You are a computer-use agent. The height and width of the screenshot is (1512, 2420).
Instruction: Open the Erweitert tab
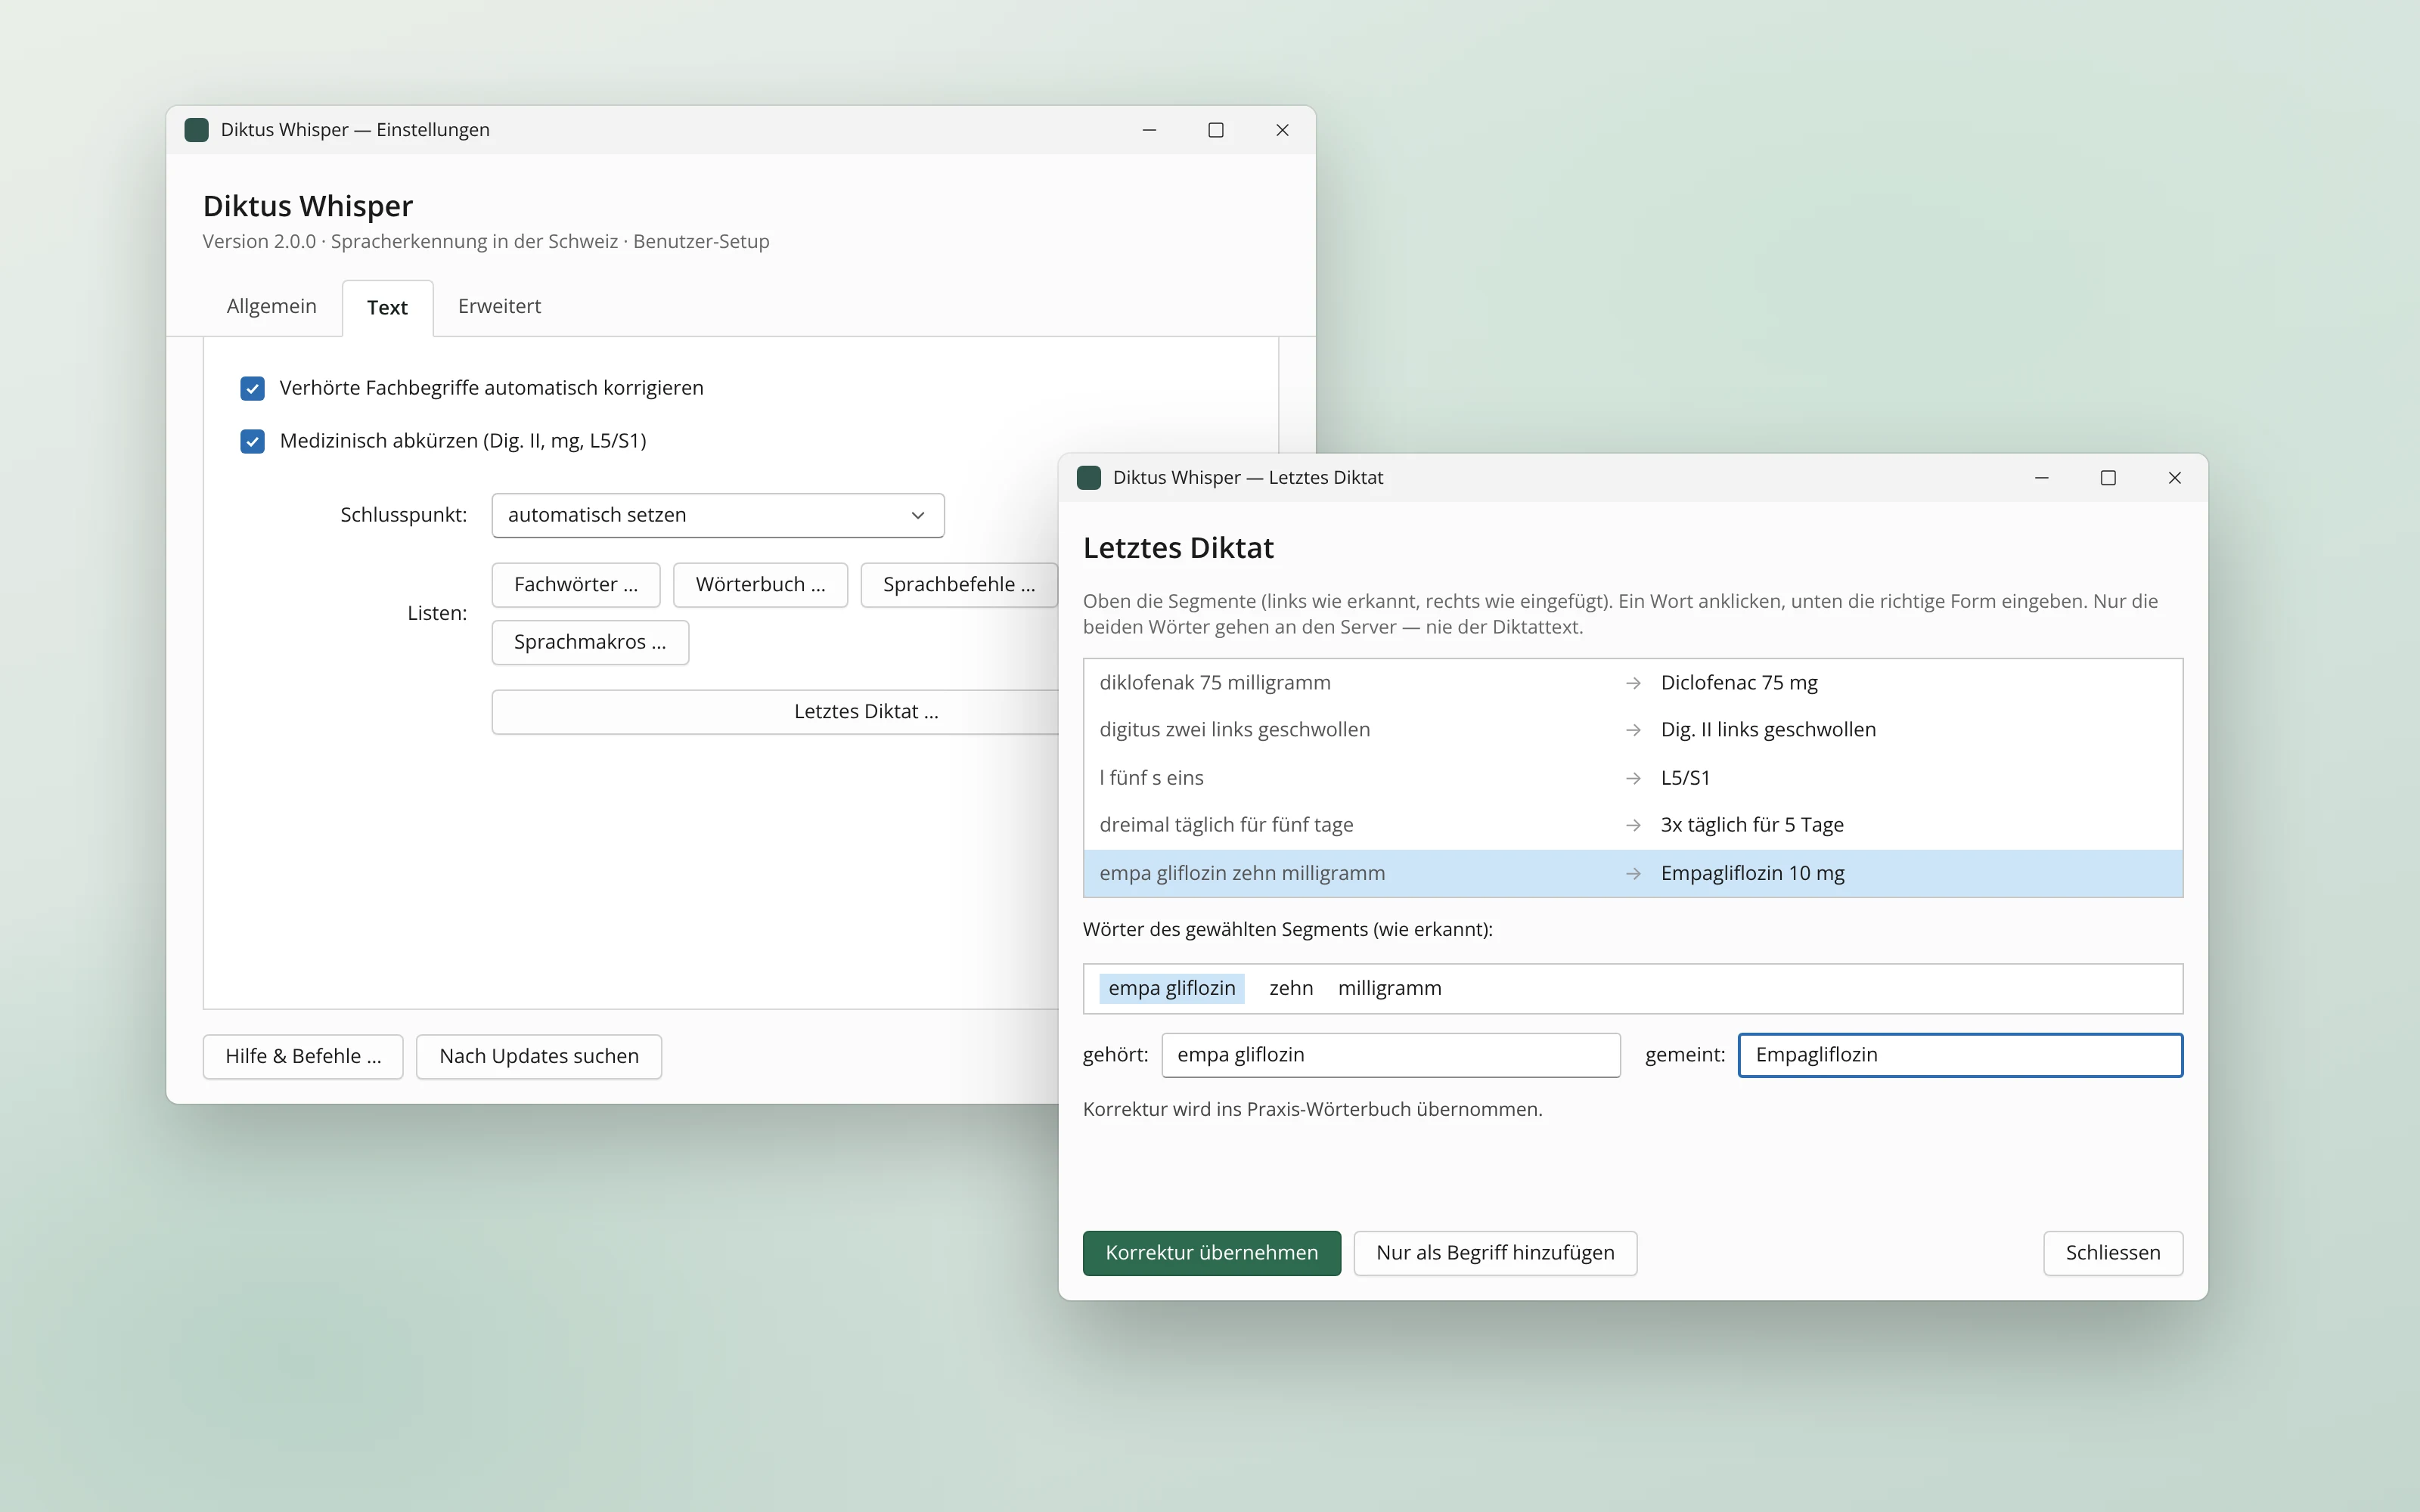click(x=499, y=306)
